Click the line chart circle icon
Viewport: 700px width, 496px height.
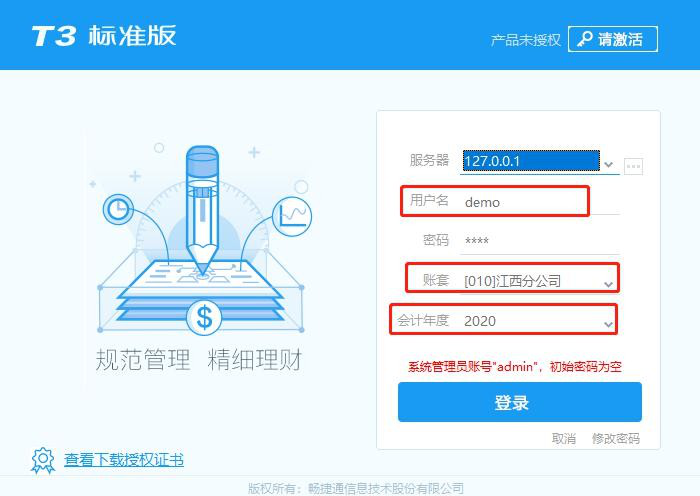click(292, 217)
